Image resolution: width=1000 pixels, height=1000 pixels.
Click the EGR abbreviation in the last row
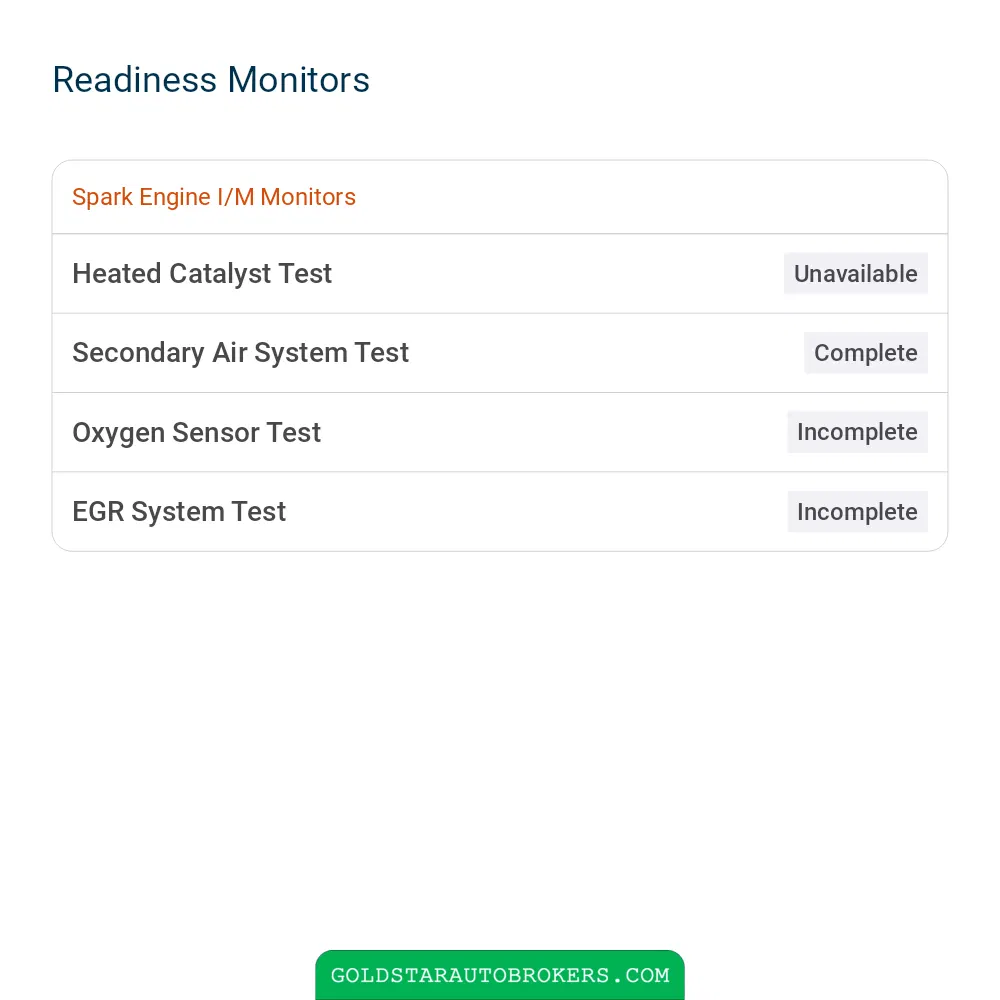tap(98, 512)
